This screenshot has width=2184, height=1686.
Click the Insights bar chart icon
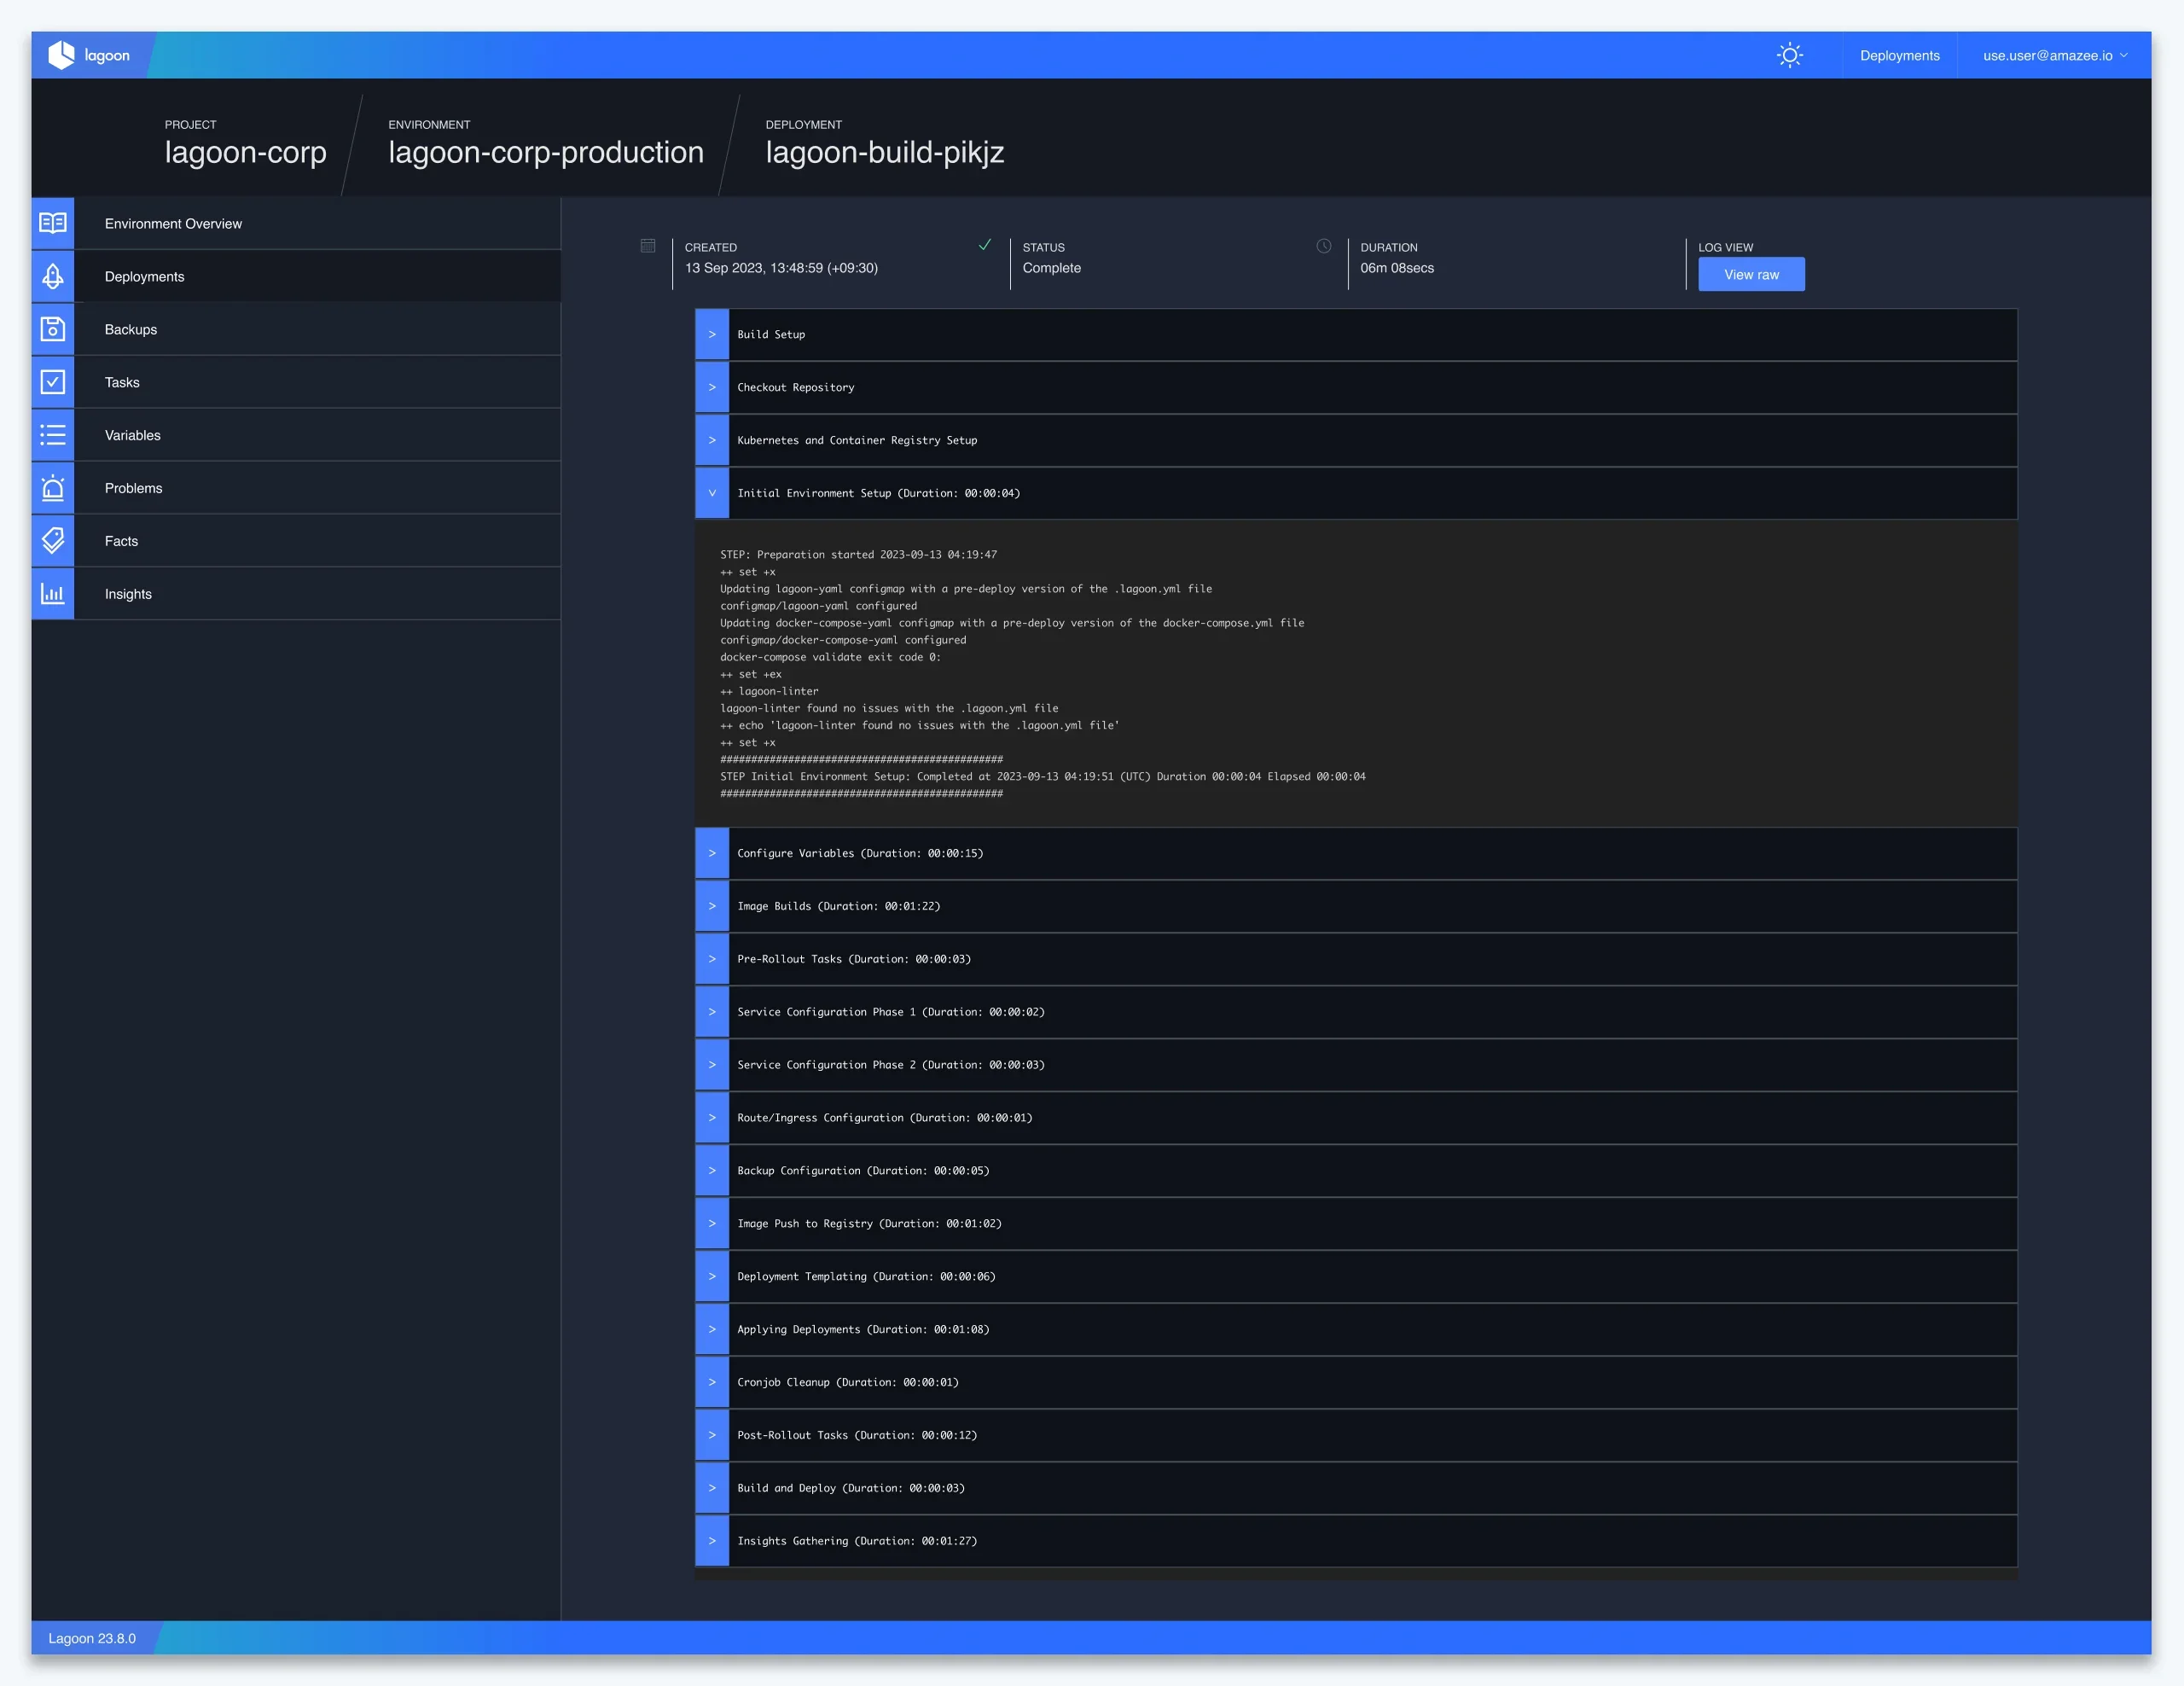(x=53, y=594)
